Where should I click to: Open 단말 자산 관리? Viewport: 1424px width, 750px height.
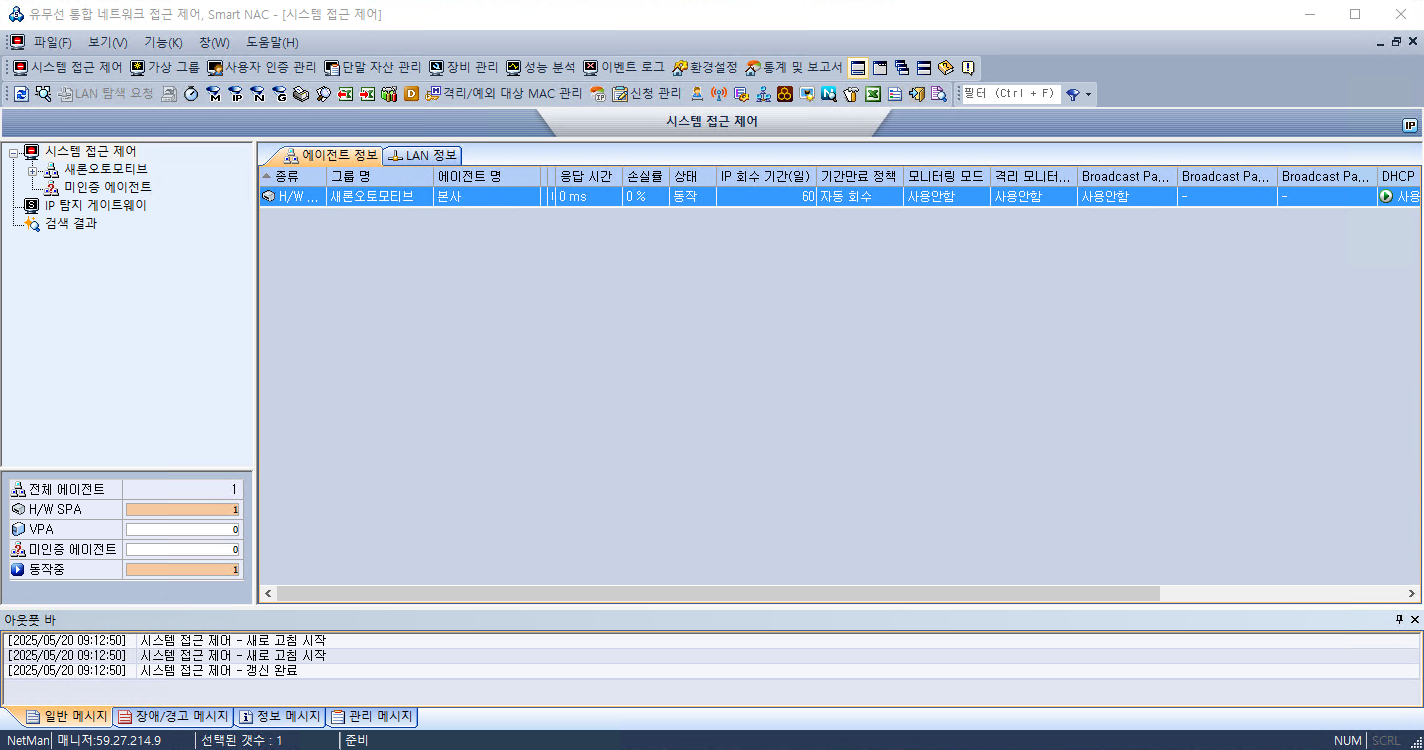click(x=373, y=68)
